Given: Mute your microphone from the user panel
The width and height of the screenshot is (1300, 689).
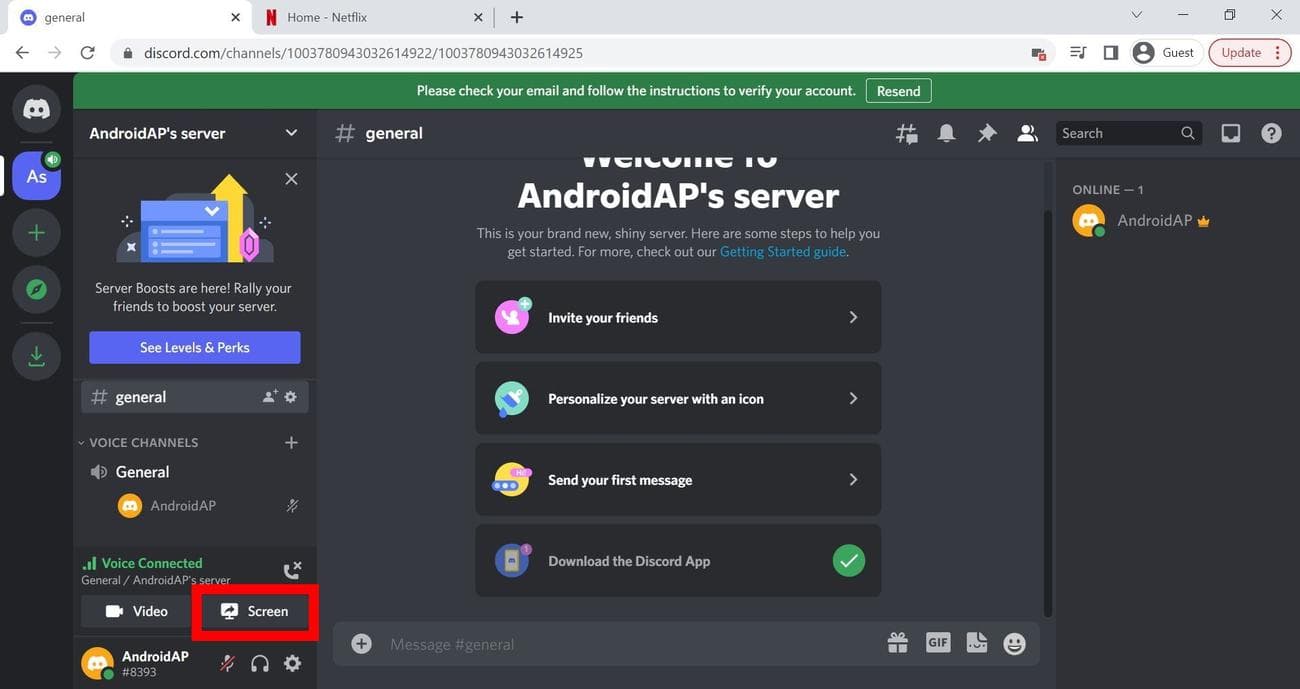Looking at the screenshot, I should coord(225,662).
